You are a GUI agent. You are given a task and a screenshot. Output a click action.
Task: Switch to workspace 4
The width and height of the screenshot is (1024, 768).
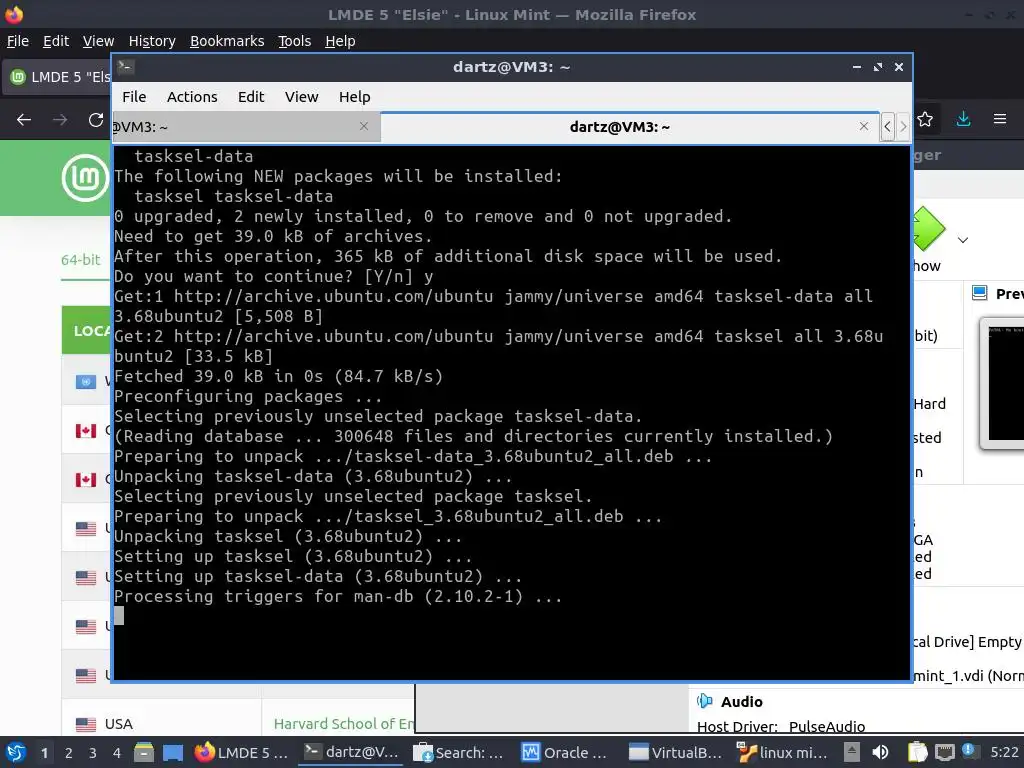point(117,753)
